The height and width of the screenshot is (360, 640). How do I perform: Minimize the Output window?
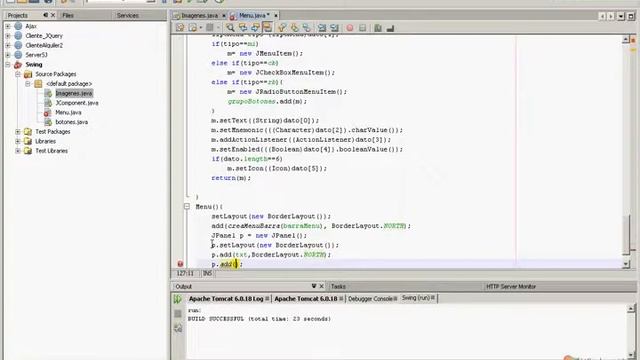(313, 287)
